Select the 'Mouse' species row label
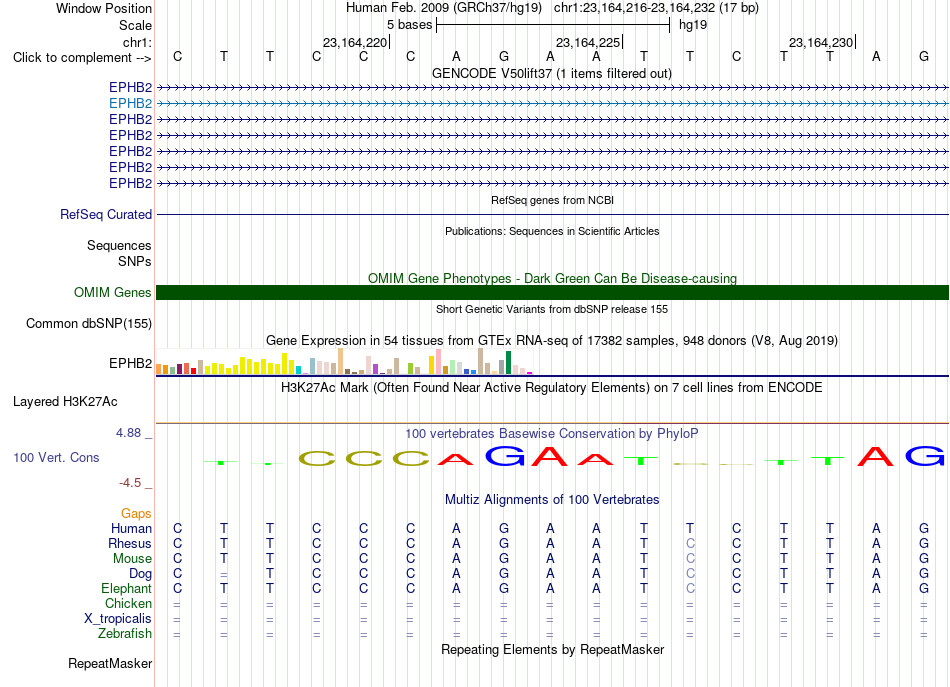The height and width of the screenshot is (687, 950). point(132,559)
